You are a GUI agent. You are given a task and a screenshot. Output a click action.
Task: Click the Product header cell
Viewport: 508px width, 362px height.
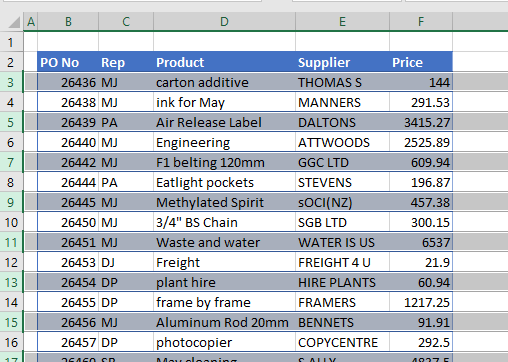pyautogui.click(x=224, y=62)
